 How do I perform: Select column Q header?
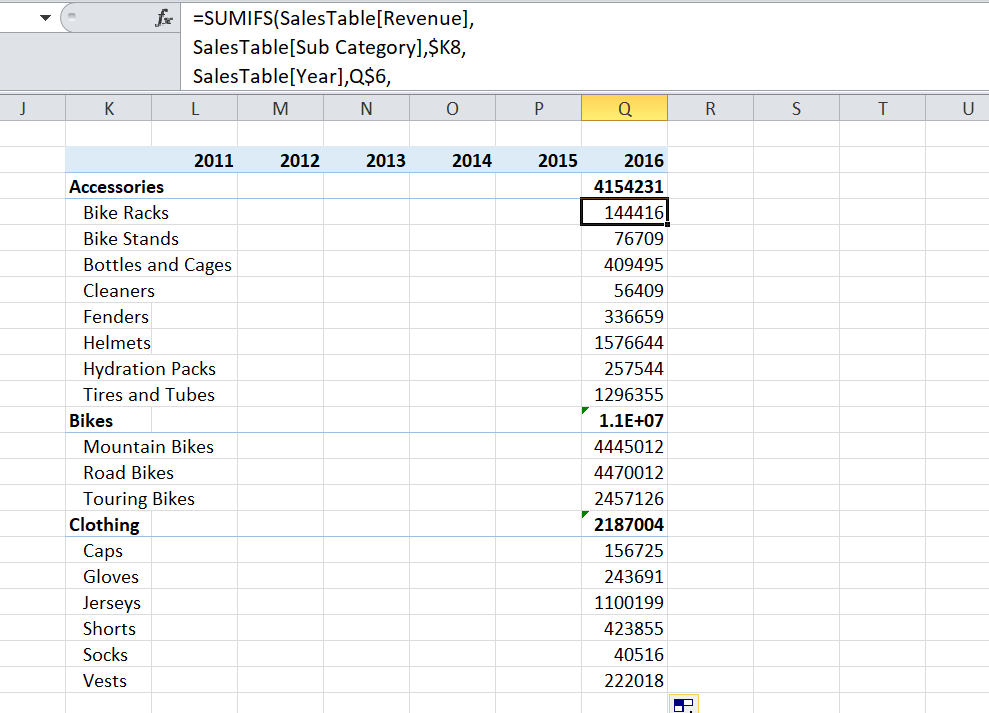(624, 109)
